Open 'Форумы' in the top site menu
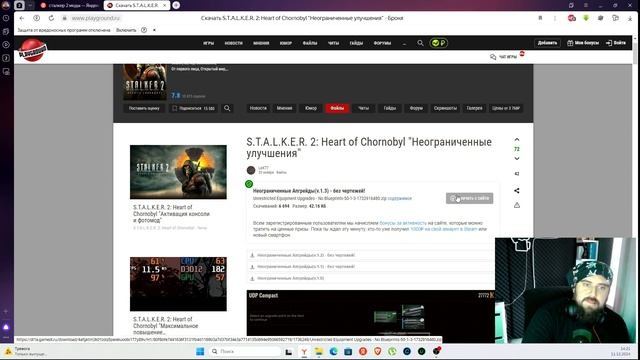Viewport: 640px width, 360px height. (382, 43)
